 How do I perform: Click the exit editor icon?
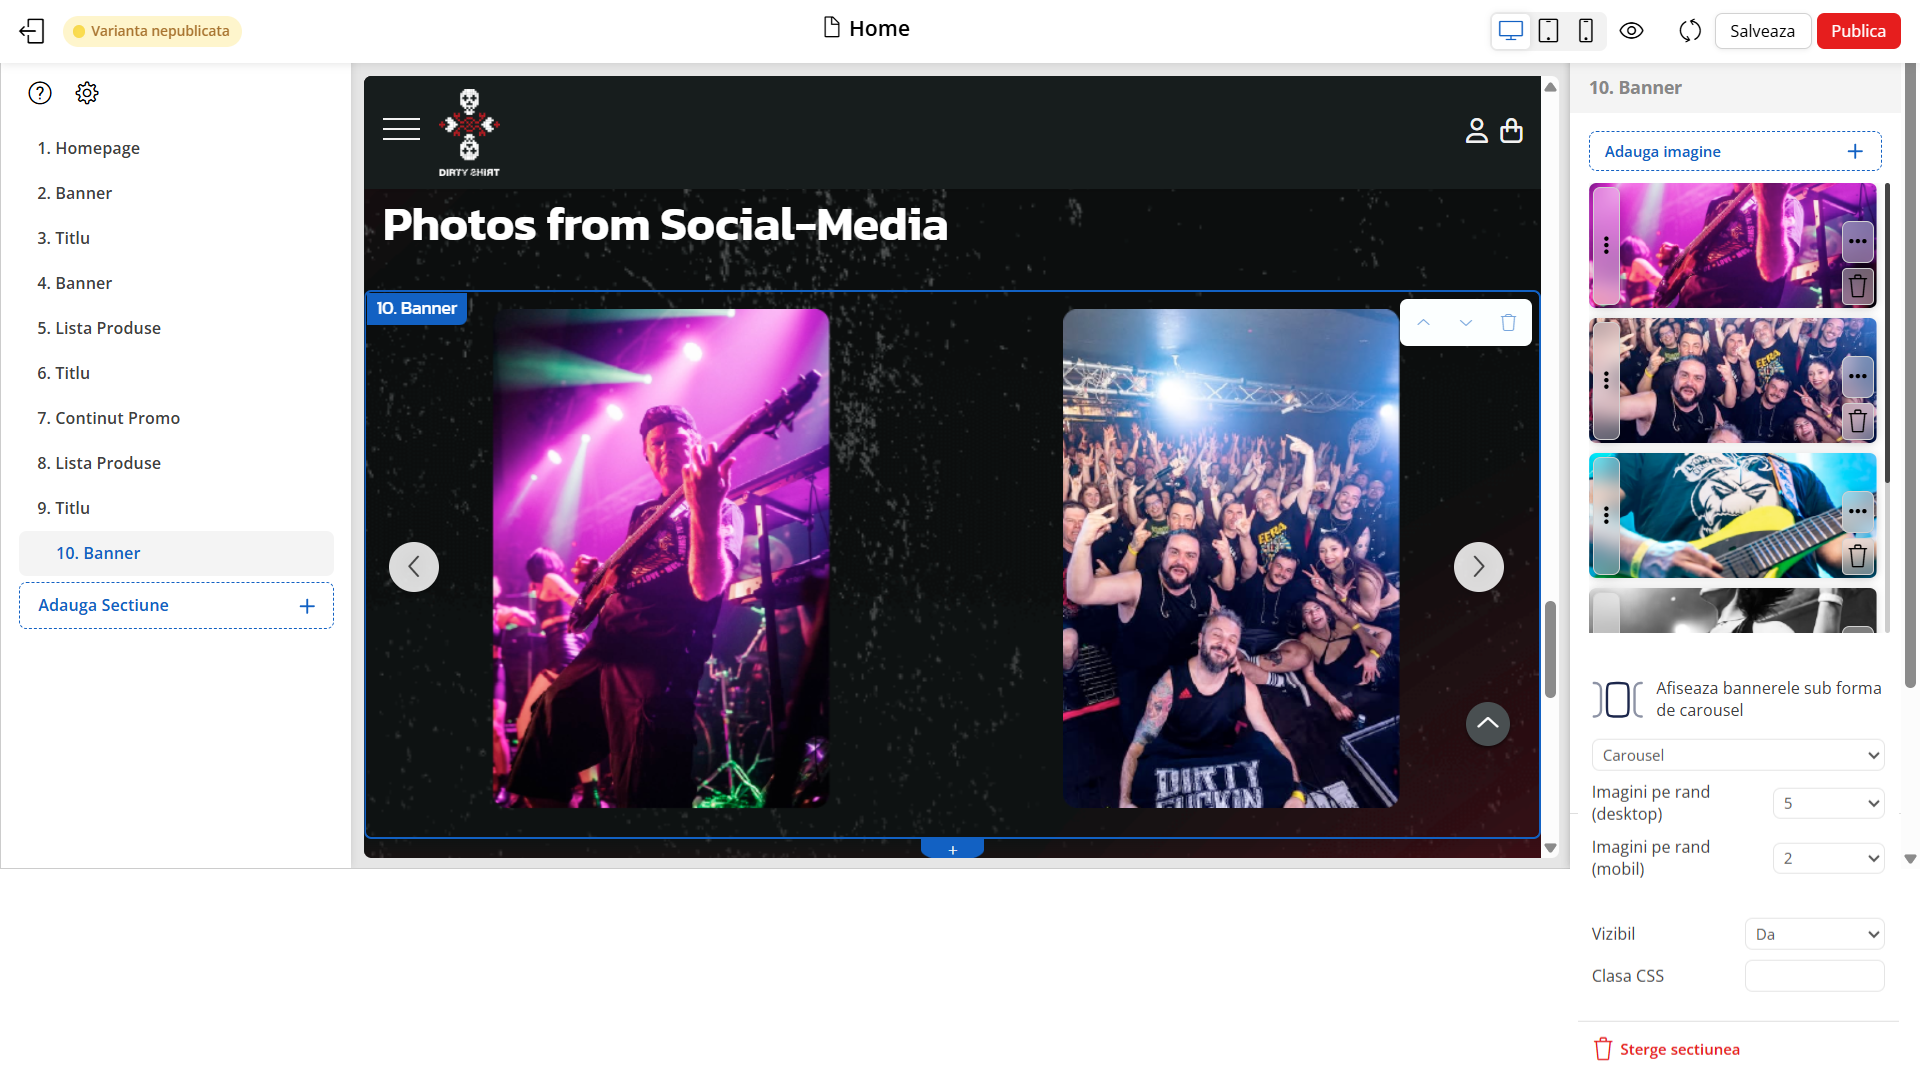pos(32,31)
